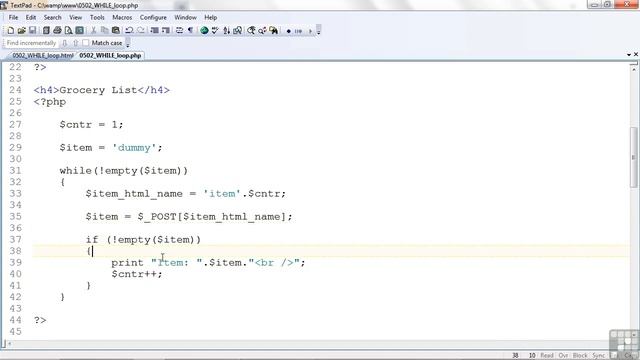This screenshot has width=640, height=360.
Task: Open Find in Files binoculars icon
Action: (x=273, y=31)
